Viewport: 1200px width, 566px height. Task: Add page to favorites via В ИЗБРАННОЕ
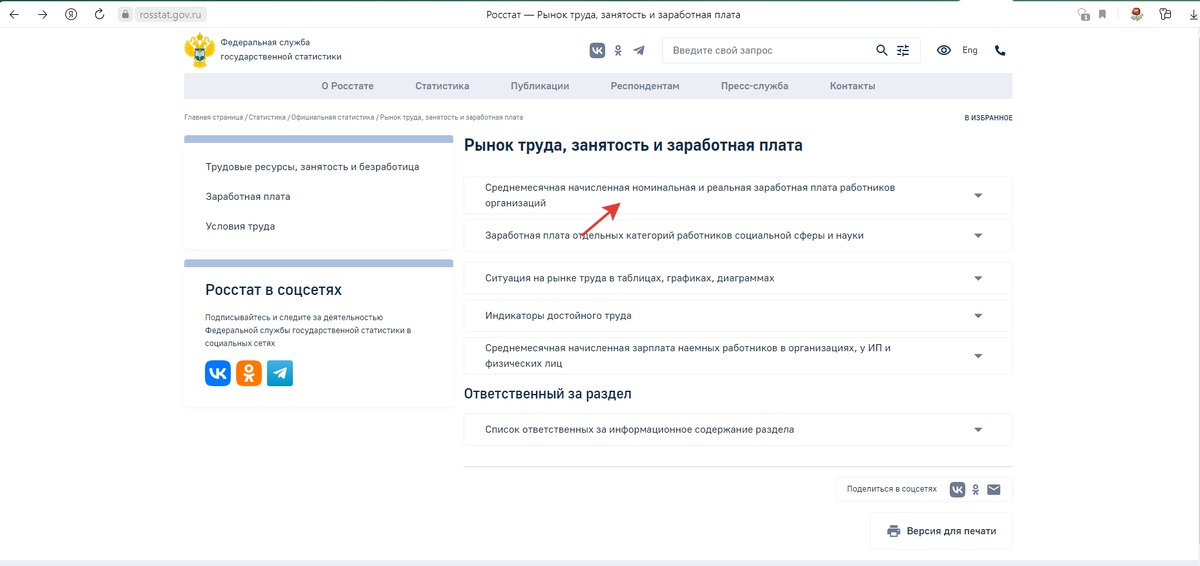click(988, 118)
